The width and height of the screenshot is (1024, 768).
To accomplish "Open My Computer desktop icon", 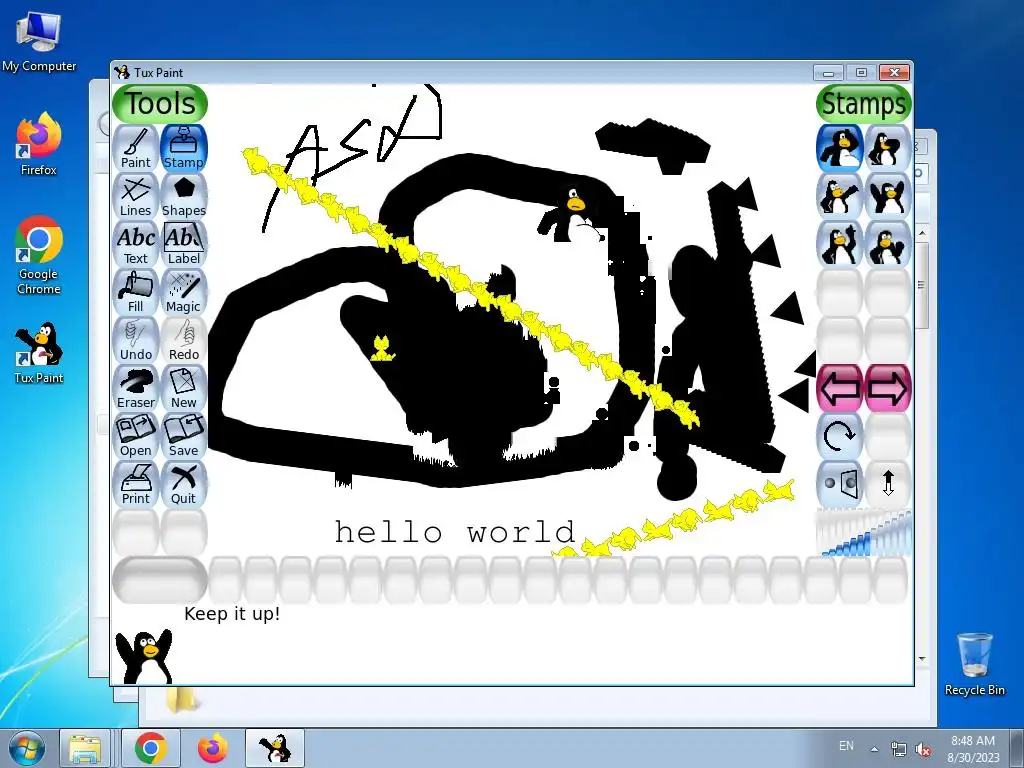I will click(x=39, y=40).
